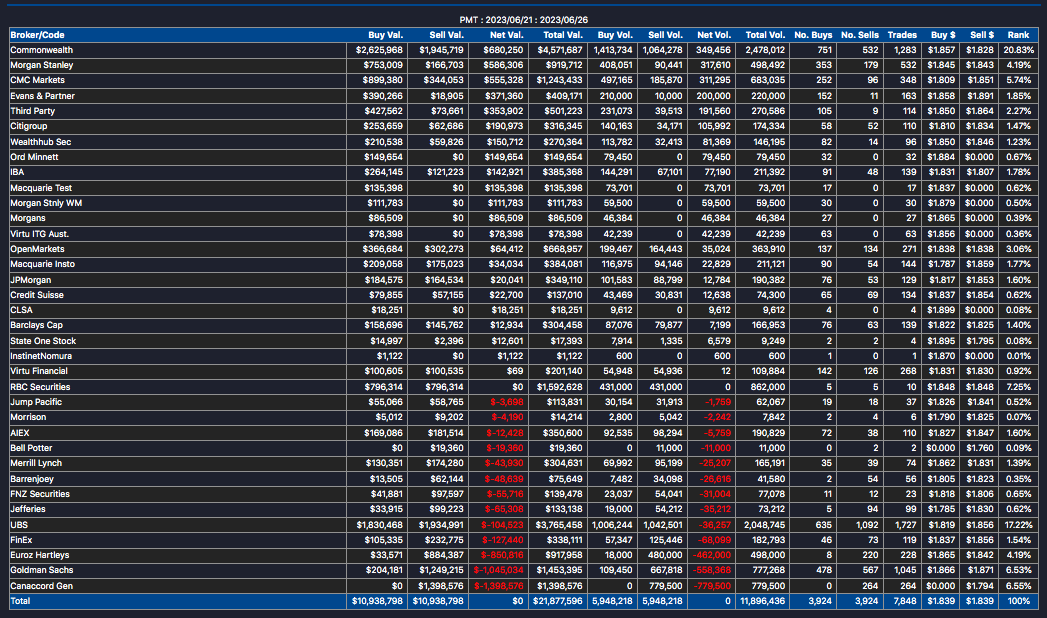Select the Euroz Hartleys broker name
Screen dimensions: 1047x618
tap(39, 555)
